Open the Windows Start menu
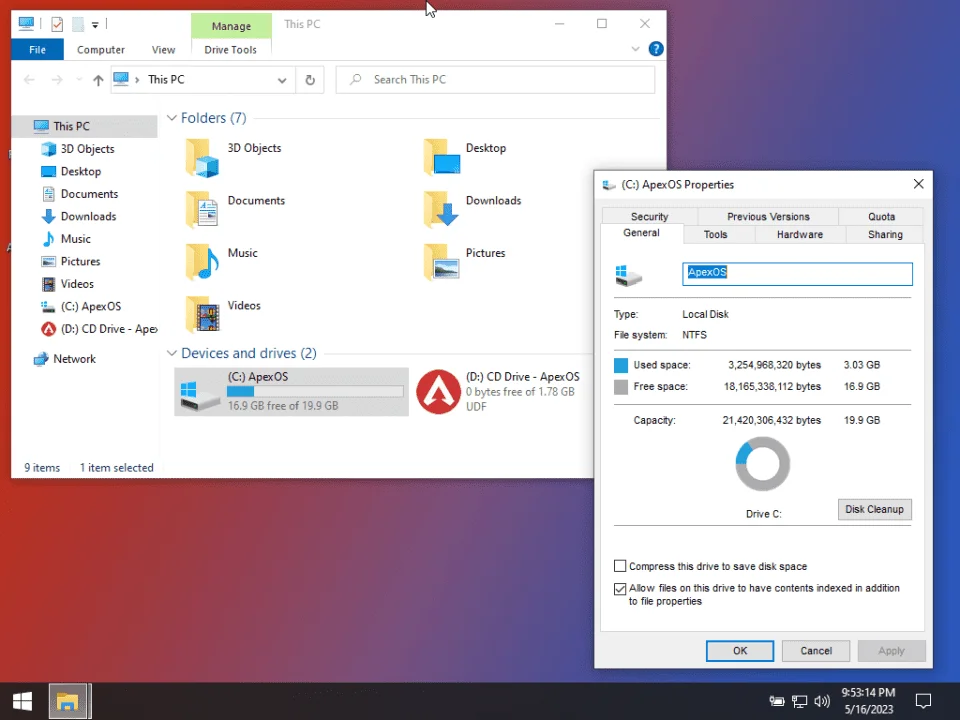The height and width of the screenshot is (720, 960). [23, 702]
